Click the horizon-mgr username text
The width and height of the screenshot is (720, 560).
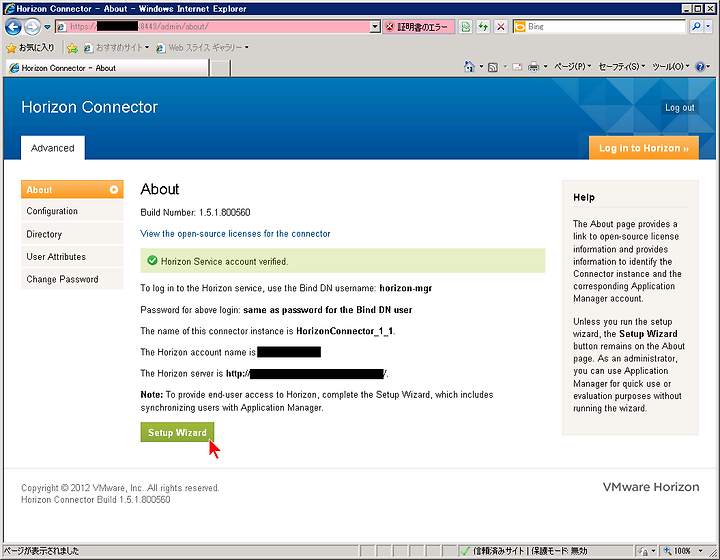click(405, 288)
